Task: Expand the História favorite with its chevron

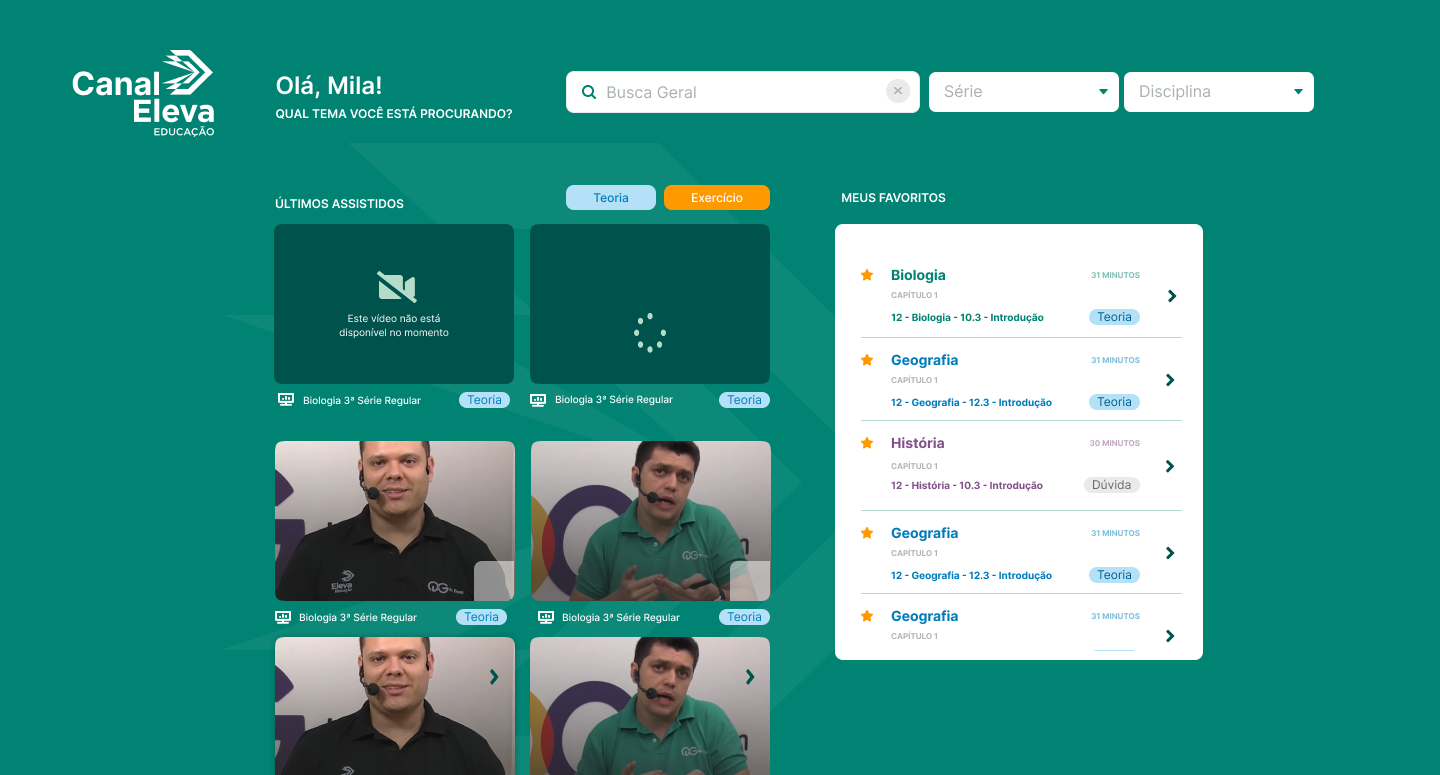Action: coord(1172,466)
